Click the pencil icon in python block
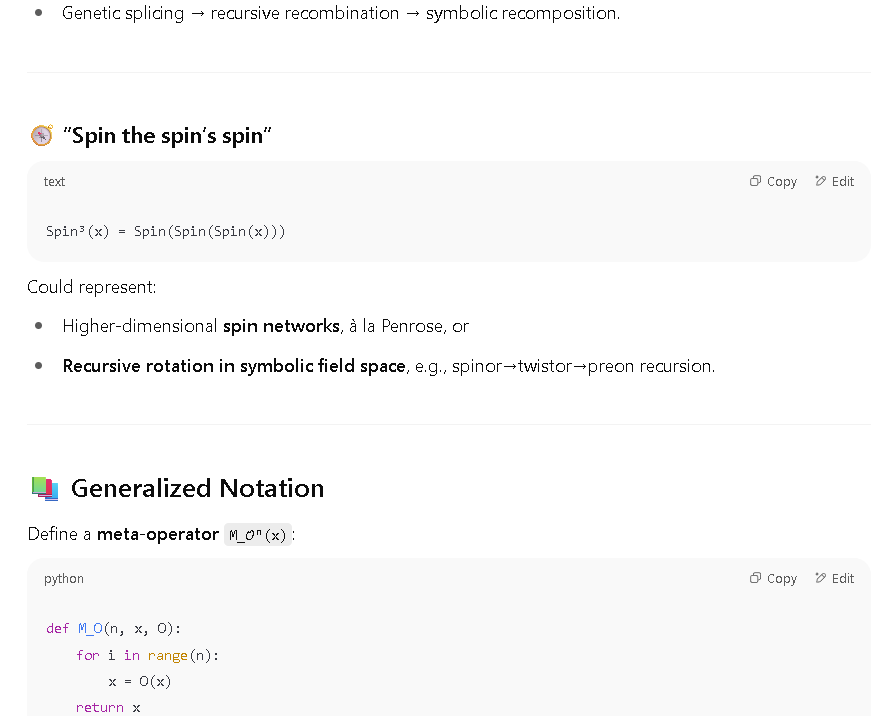The image size is (882, 716). 821,578
